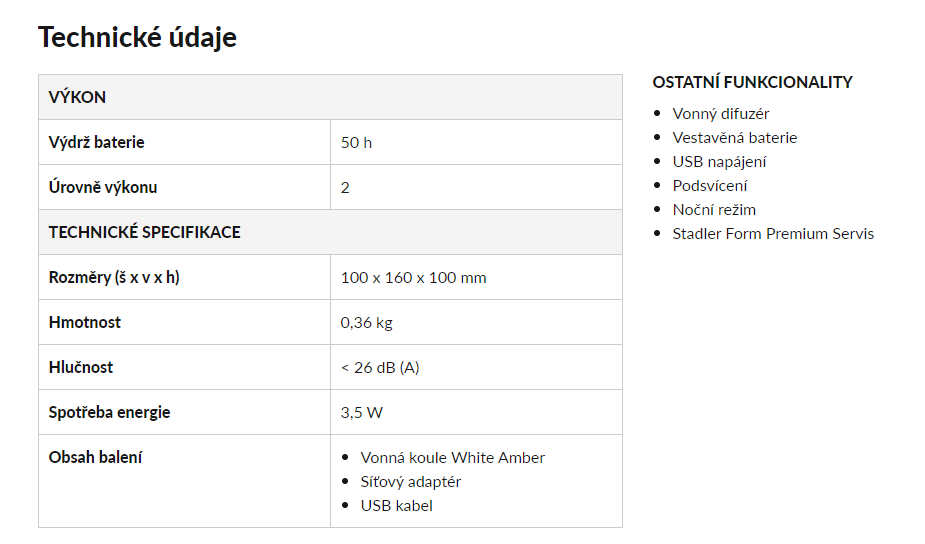Select the 100 x 160 x 100 mm value
Screen dimensions: 925x544
414,278
